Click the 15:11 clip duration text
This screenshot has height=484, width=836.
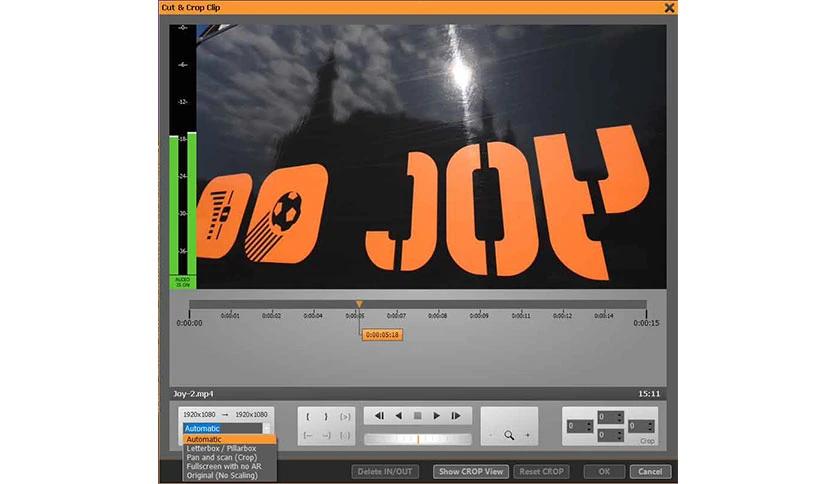point(649,394)
